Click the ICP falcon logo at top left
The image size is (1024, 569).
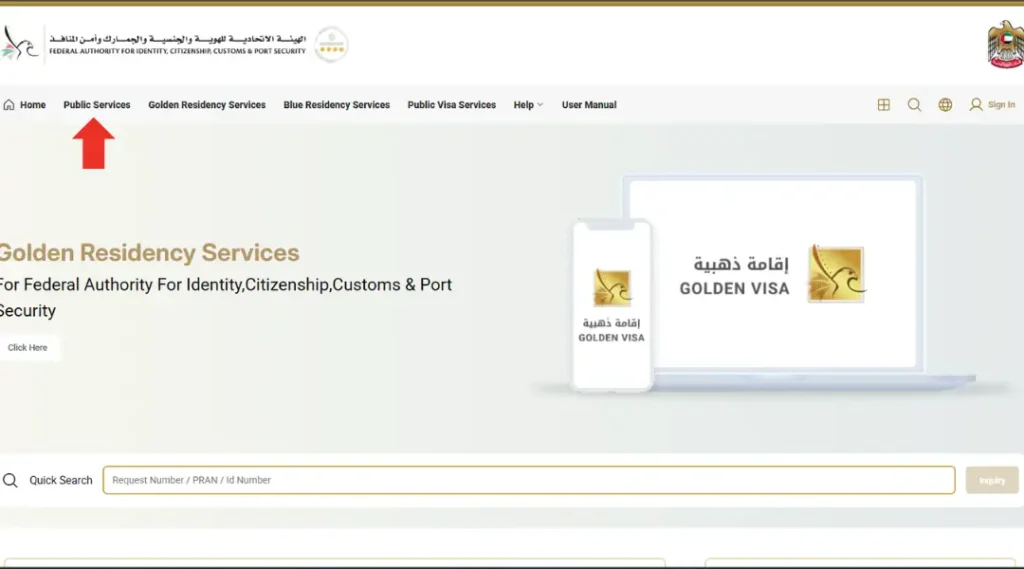click(19, 43)
